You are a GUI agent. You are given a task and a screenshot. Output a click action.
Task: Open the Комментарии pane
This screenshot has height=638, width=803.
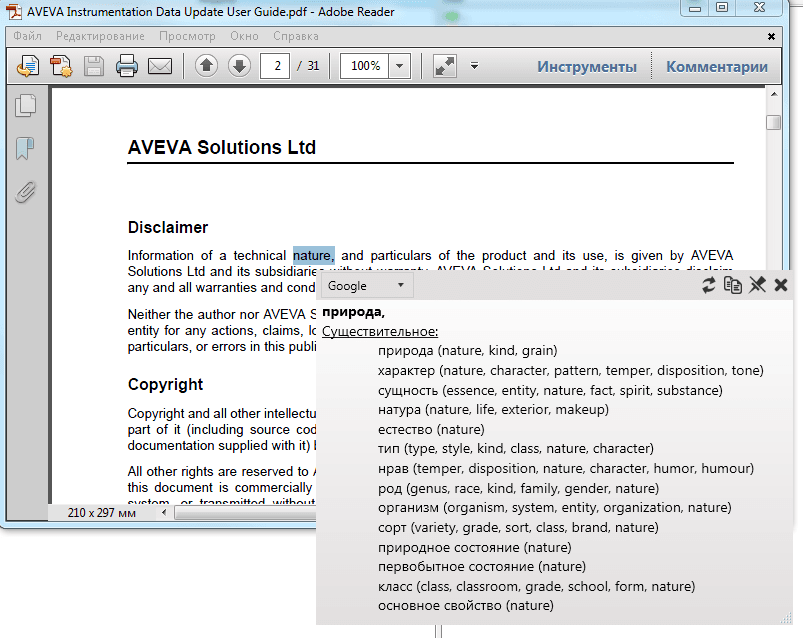pos(717,67)
